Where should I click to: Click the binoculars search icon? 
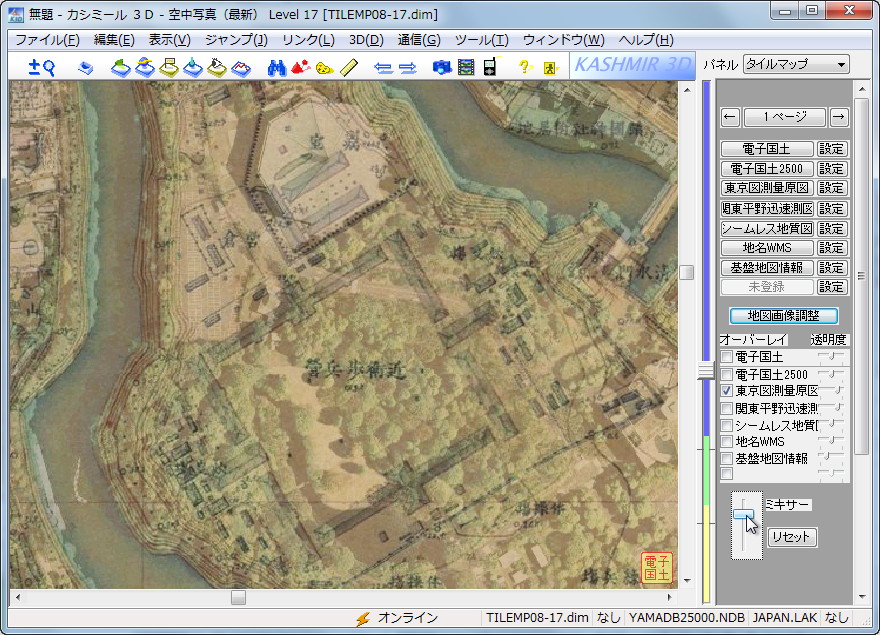277,67
